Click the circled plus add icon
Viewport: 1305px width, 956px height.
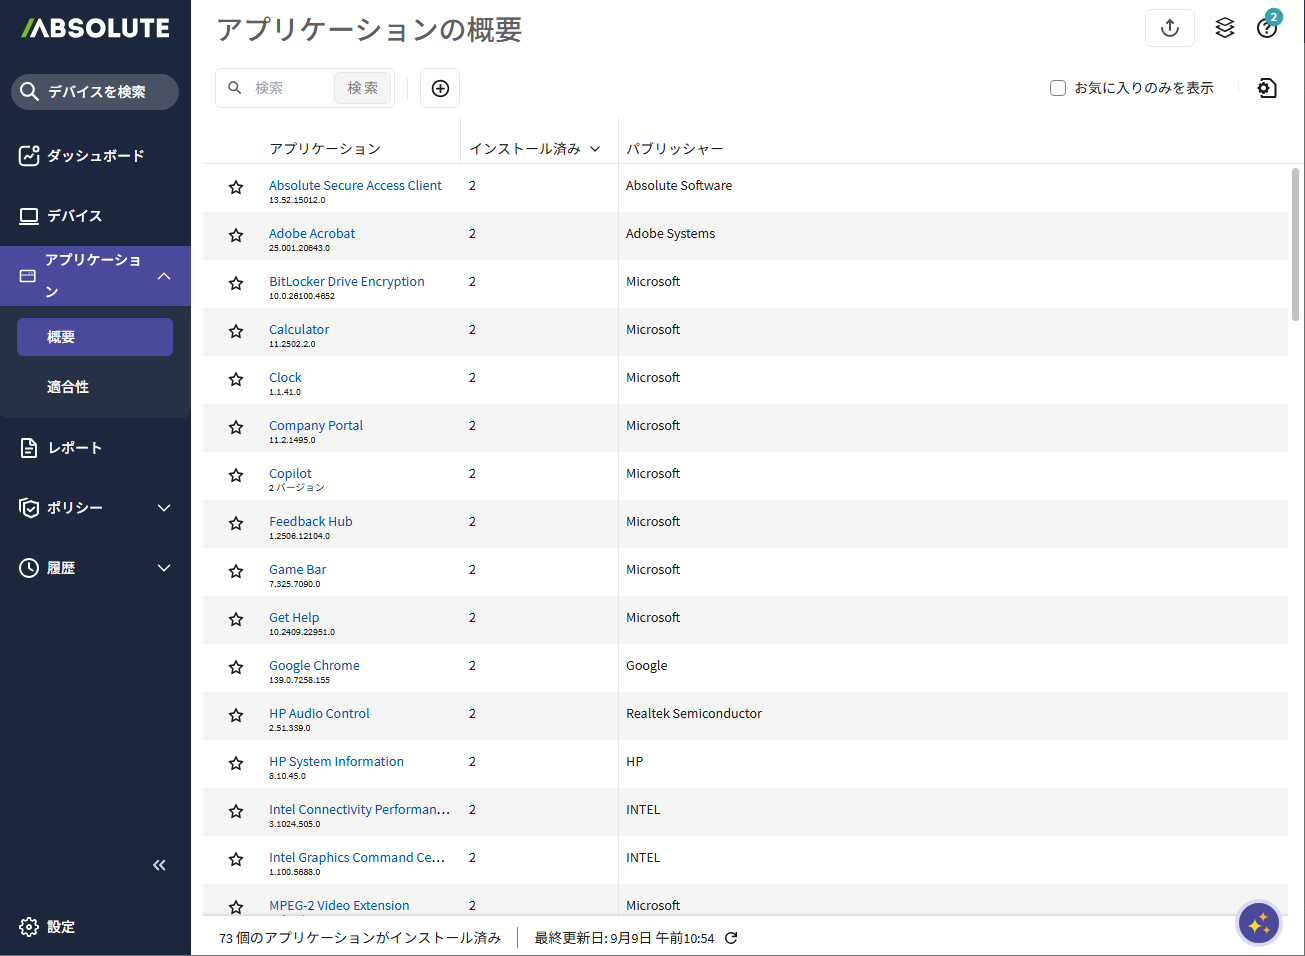tap(440, 88)
